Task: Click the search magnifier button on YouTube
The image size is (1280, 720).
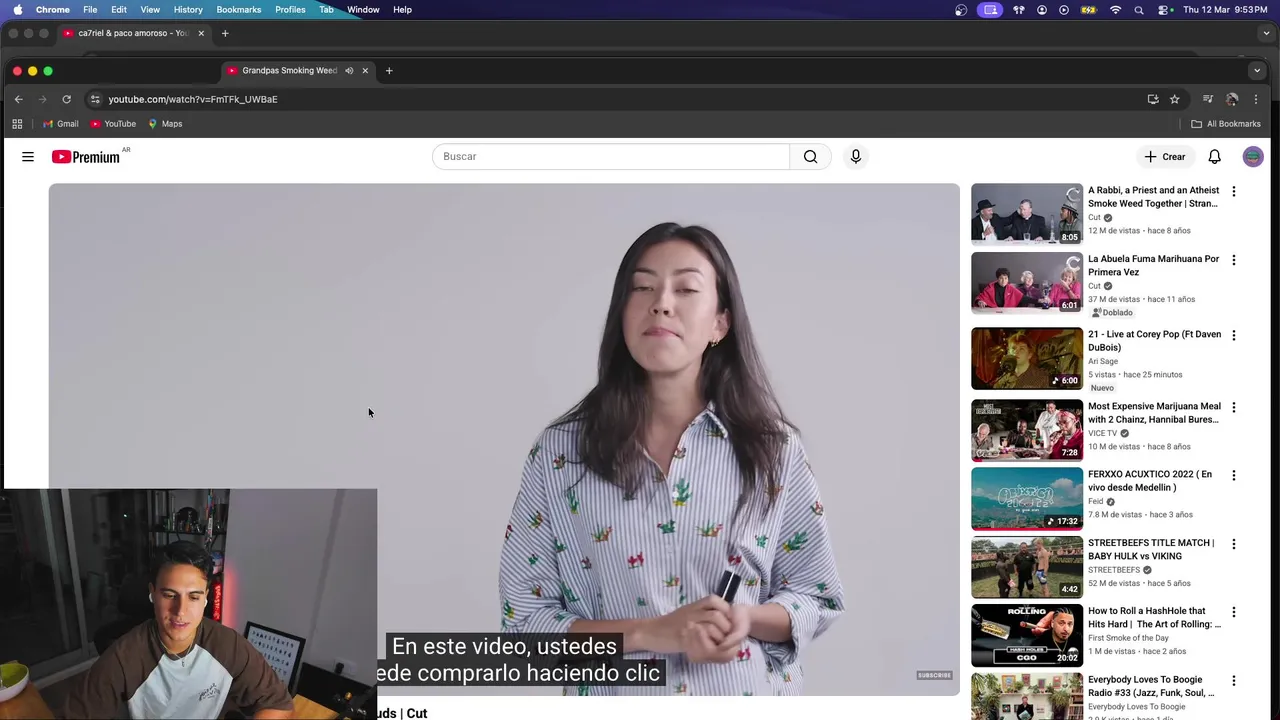Action: click(x=810, y=157)
